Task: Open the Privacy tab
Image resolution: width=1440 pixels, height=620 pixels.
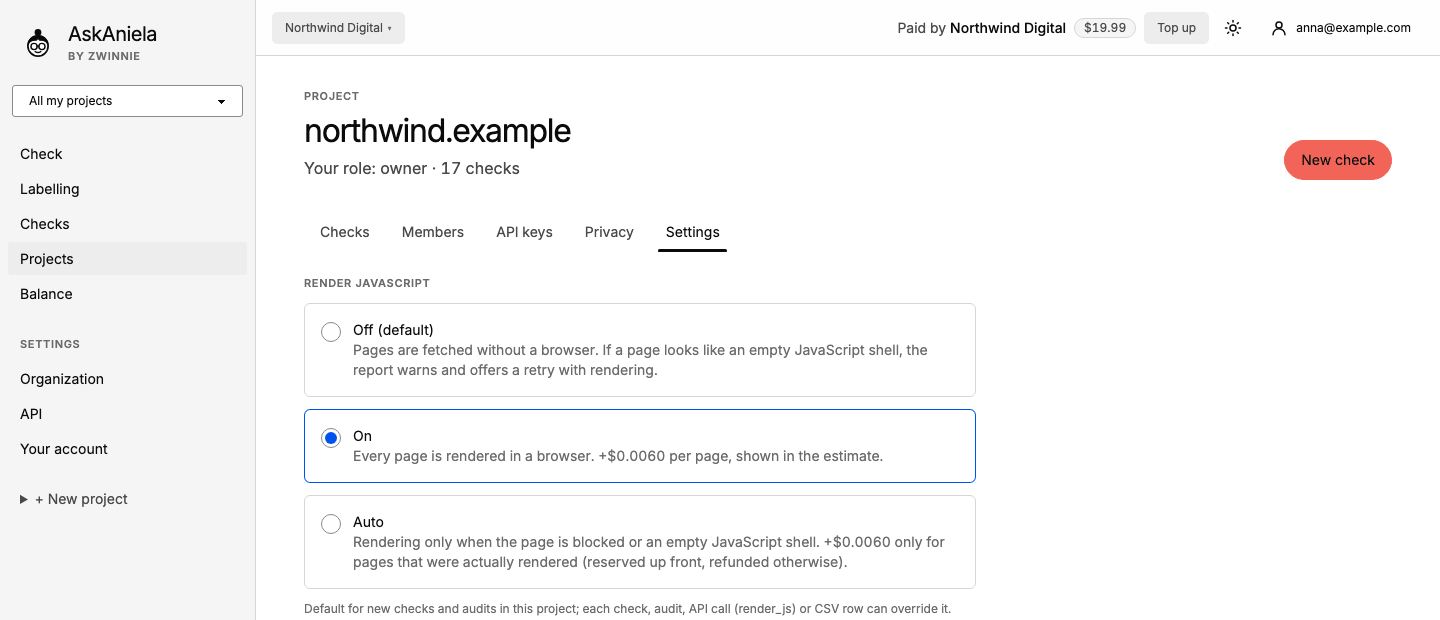Action: (609, 232)
